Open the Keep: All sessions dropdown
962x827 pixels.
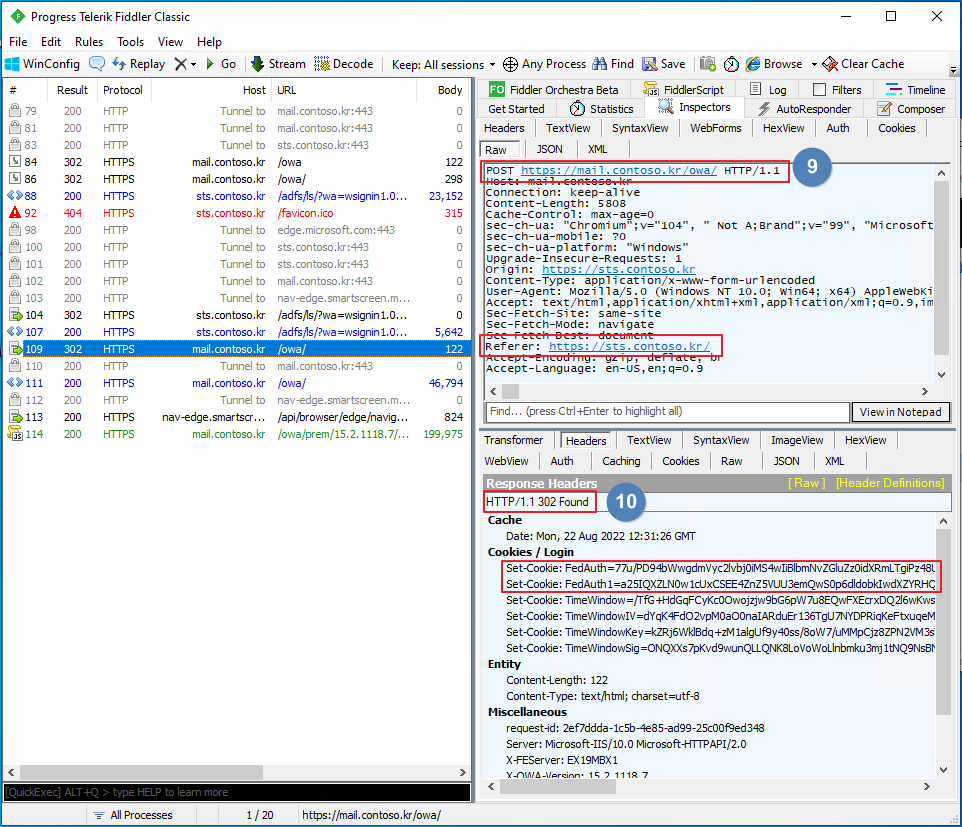point(443,64)
